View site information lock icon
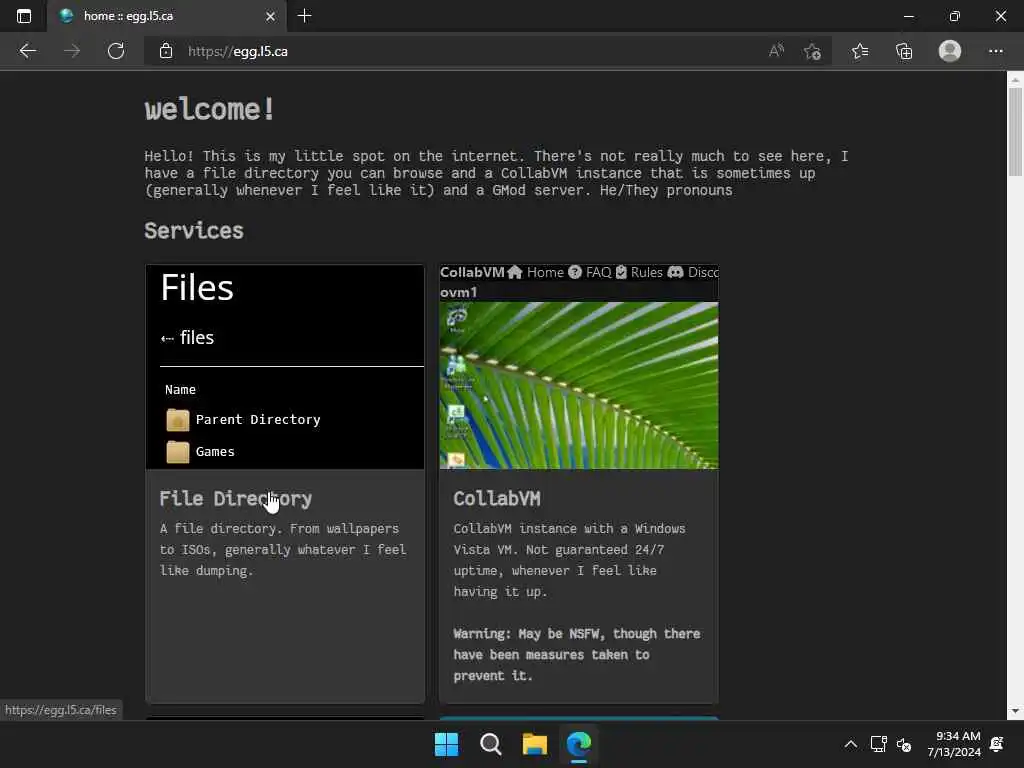 [166, 51]
